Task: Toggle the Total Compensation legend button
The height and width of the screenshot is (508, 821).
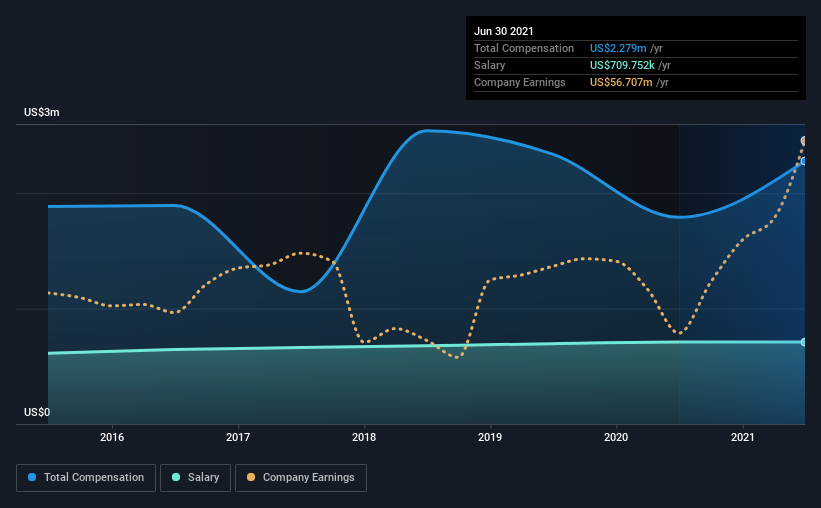Action: pos(86,478)
